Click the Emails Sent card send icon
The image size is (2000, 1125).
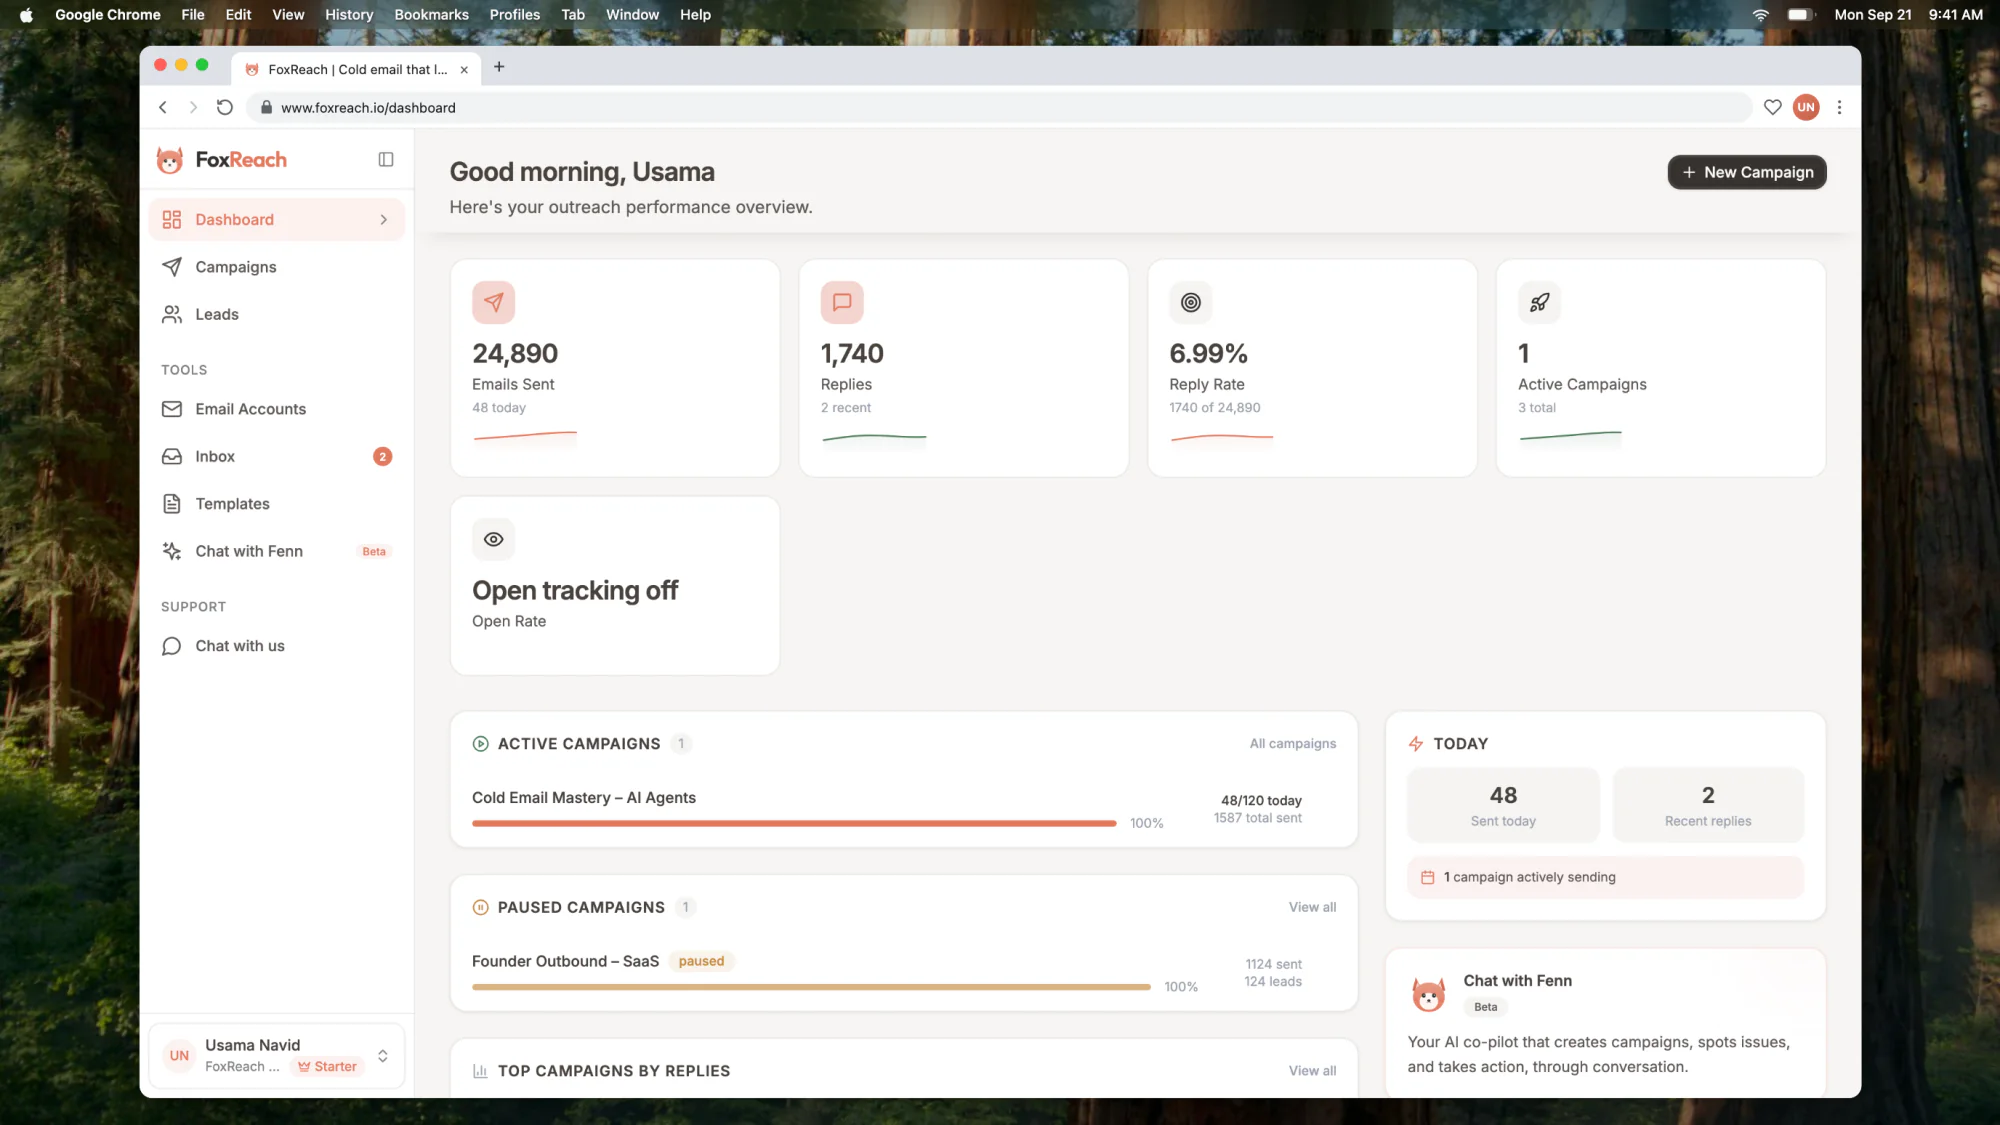494,302
